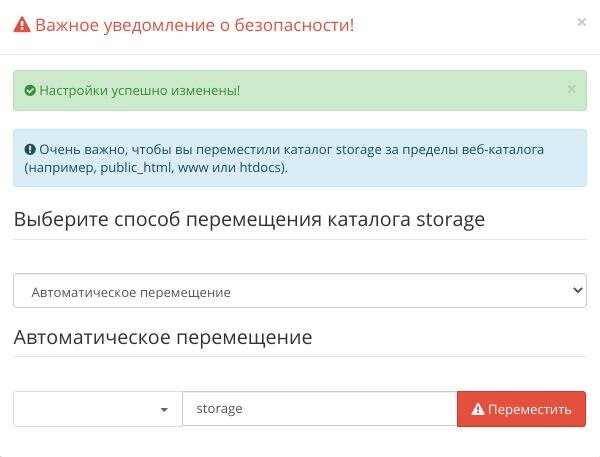Screen dimensions: 600x457
Task: Click the Выберите способ перемещения heading
Action: pos(249,220)
